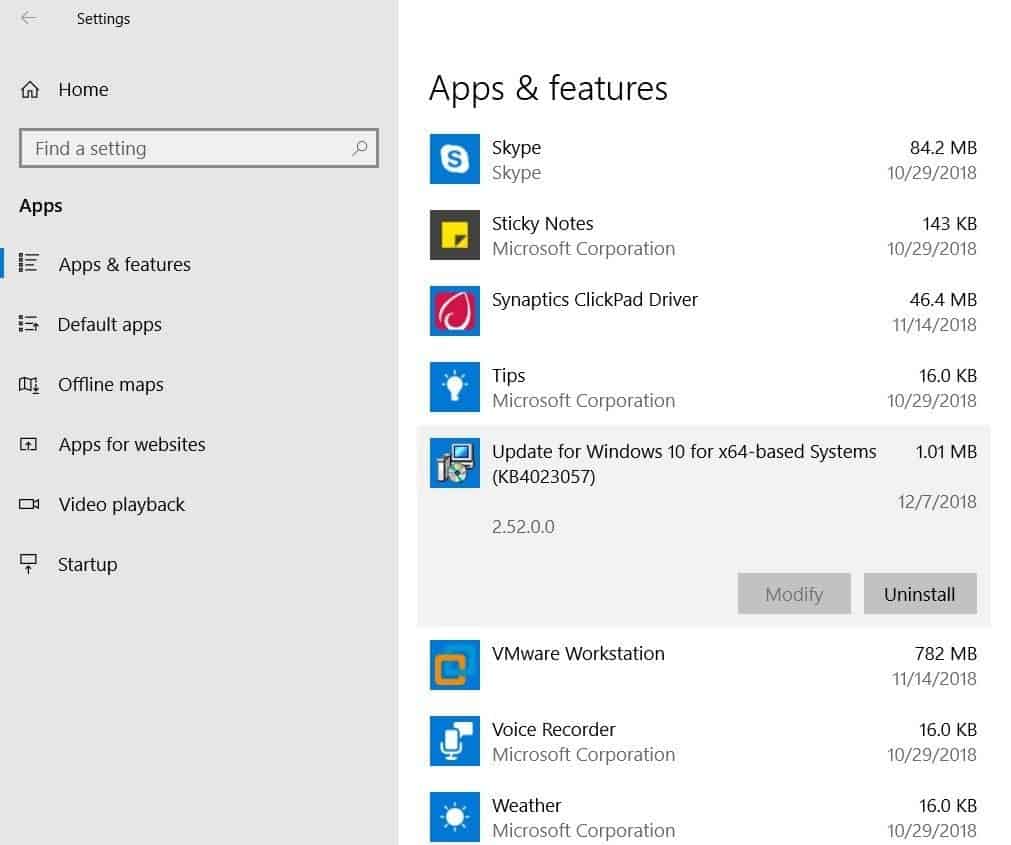Click the 143 KB Sticky Notes size
1011x845 pixels.
pyautogui.click(x=949, y=224)
